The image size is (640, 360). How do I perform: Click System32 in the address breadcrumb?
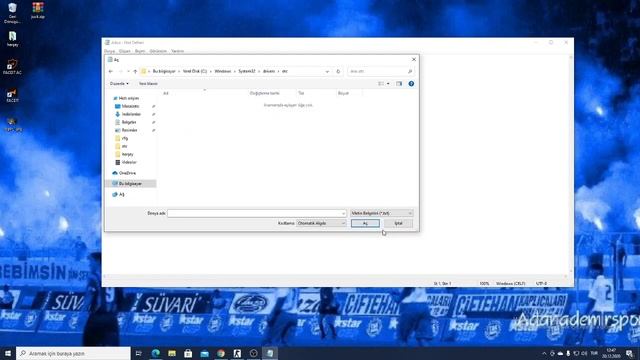[x=247, y=71]
